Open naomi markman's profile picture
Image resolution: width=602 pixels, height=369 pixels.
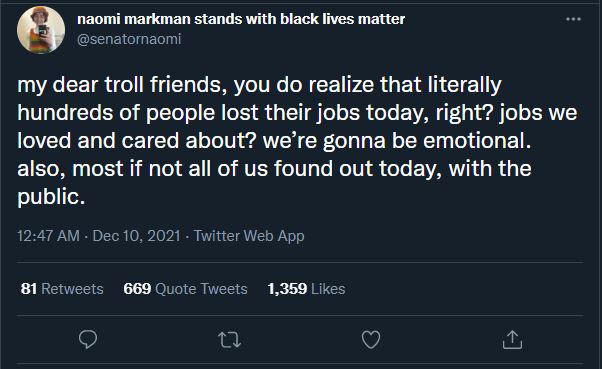point(41,30)
